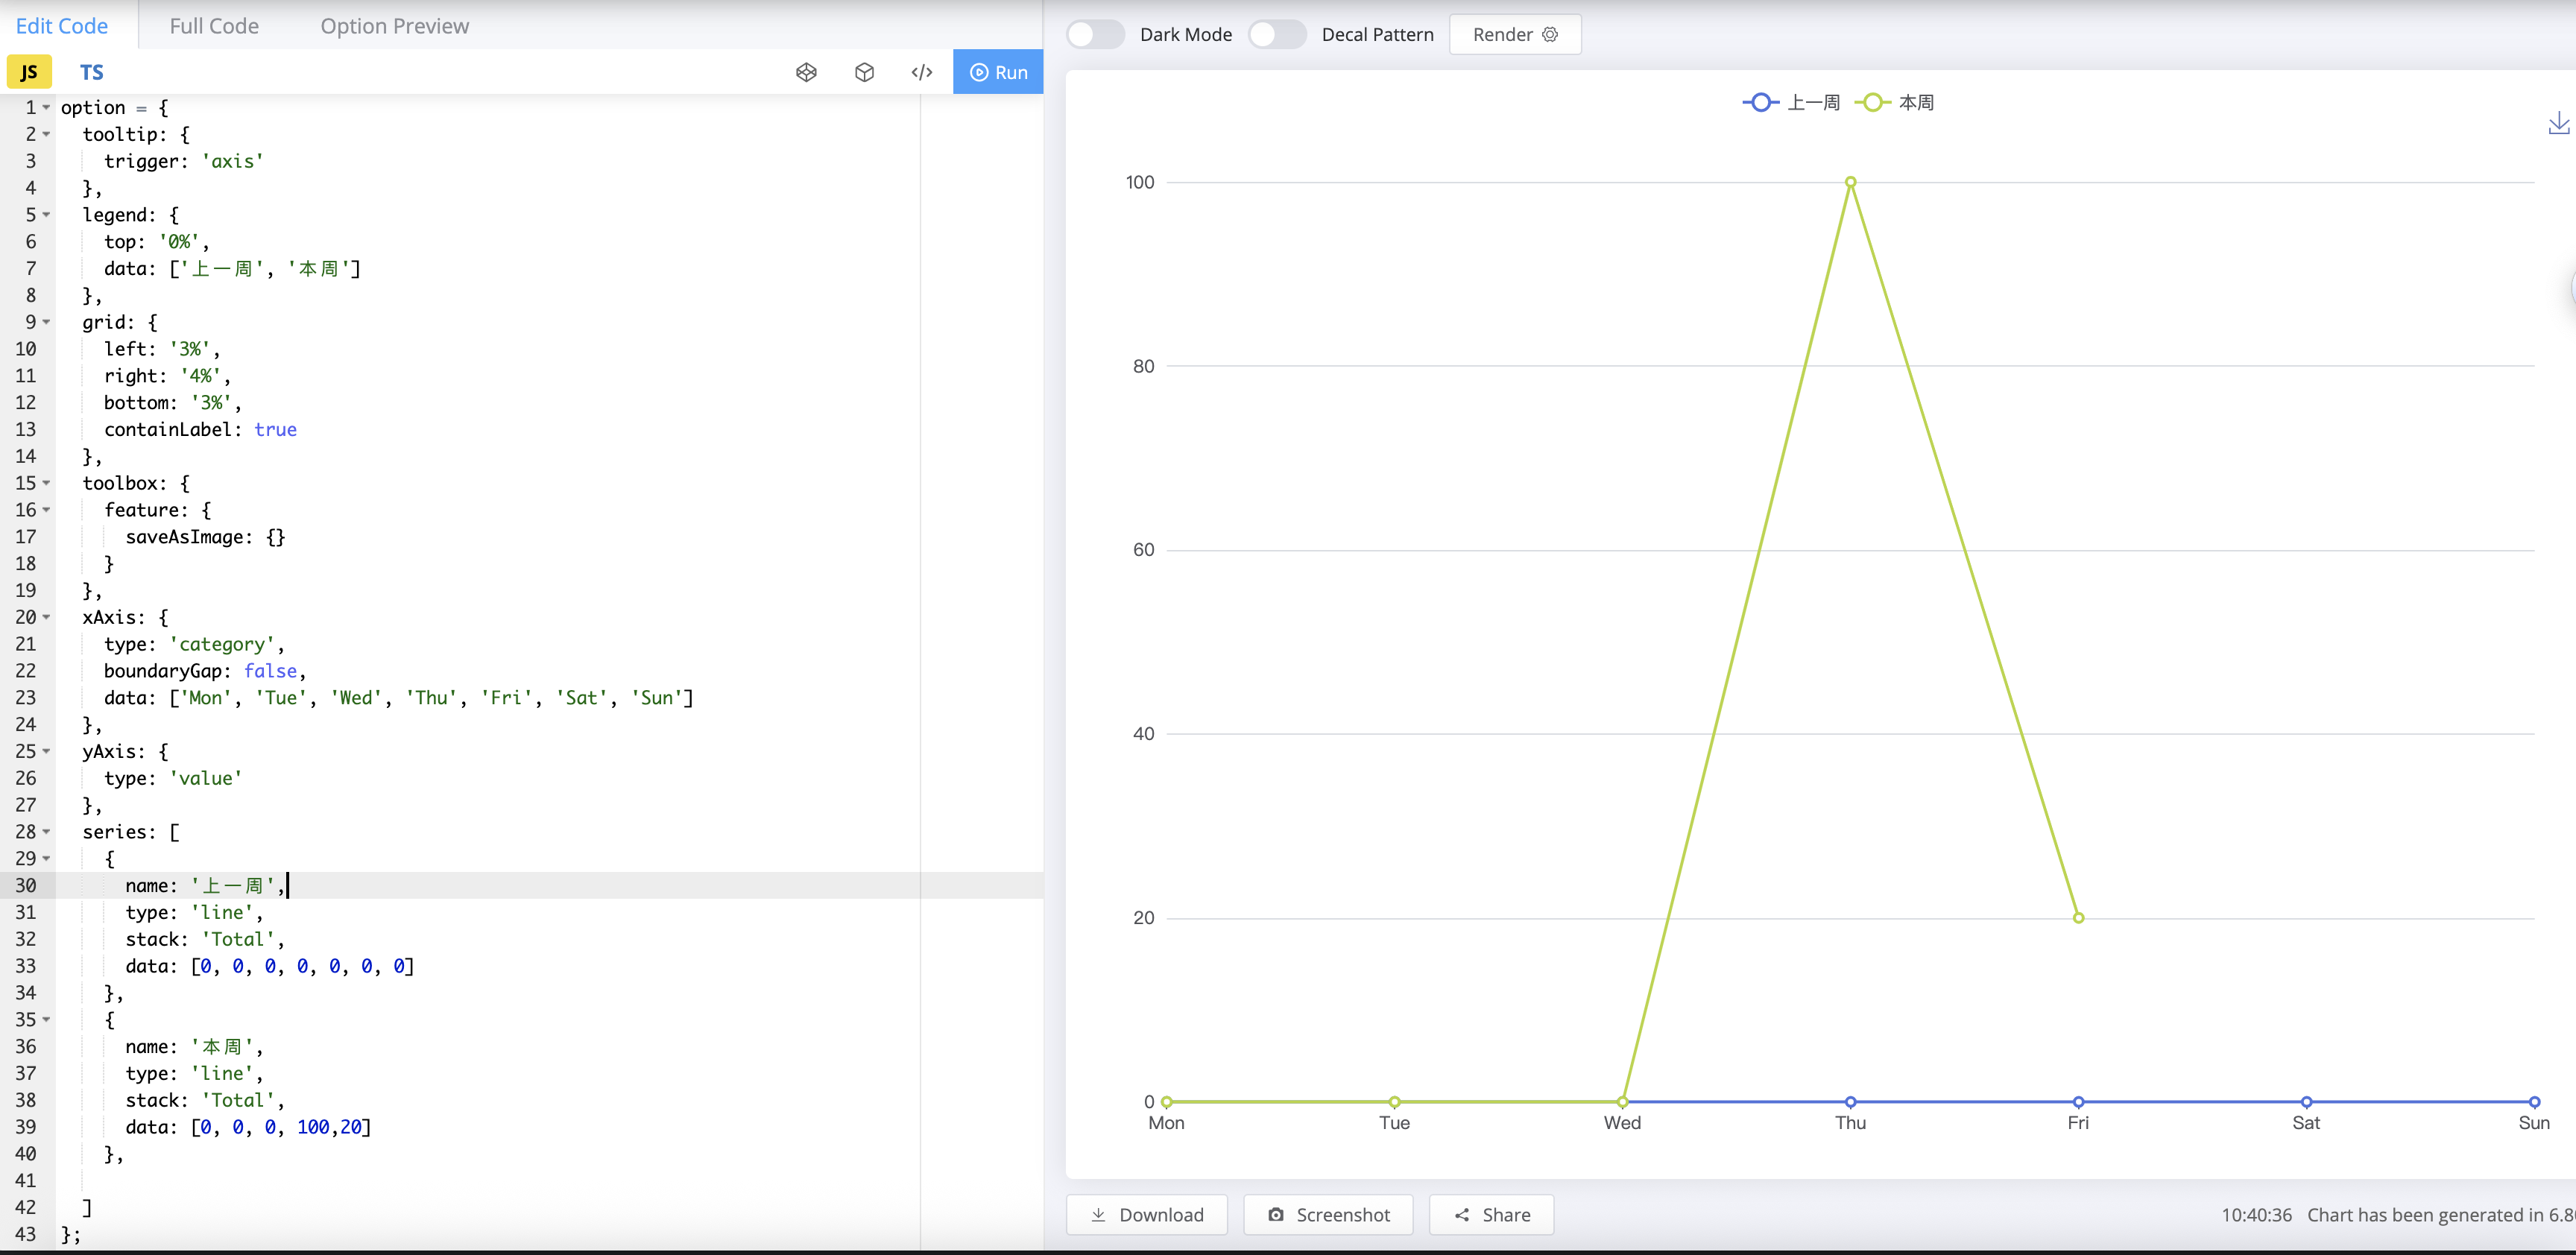2576x1255 pixels.
Task: Open code in CodeSandbox icon
Action: 864,72
